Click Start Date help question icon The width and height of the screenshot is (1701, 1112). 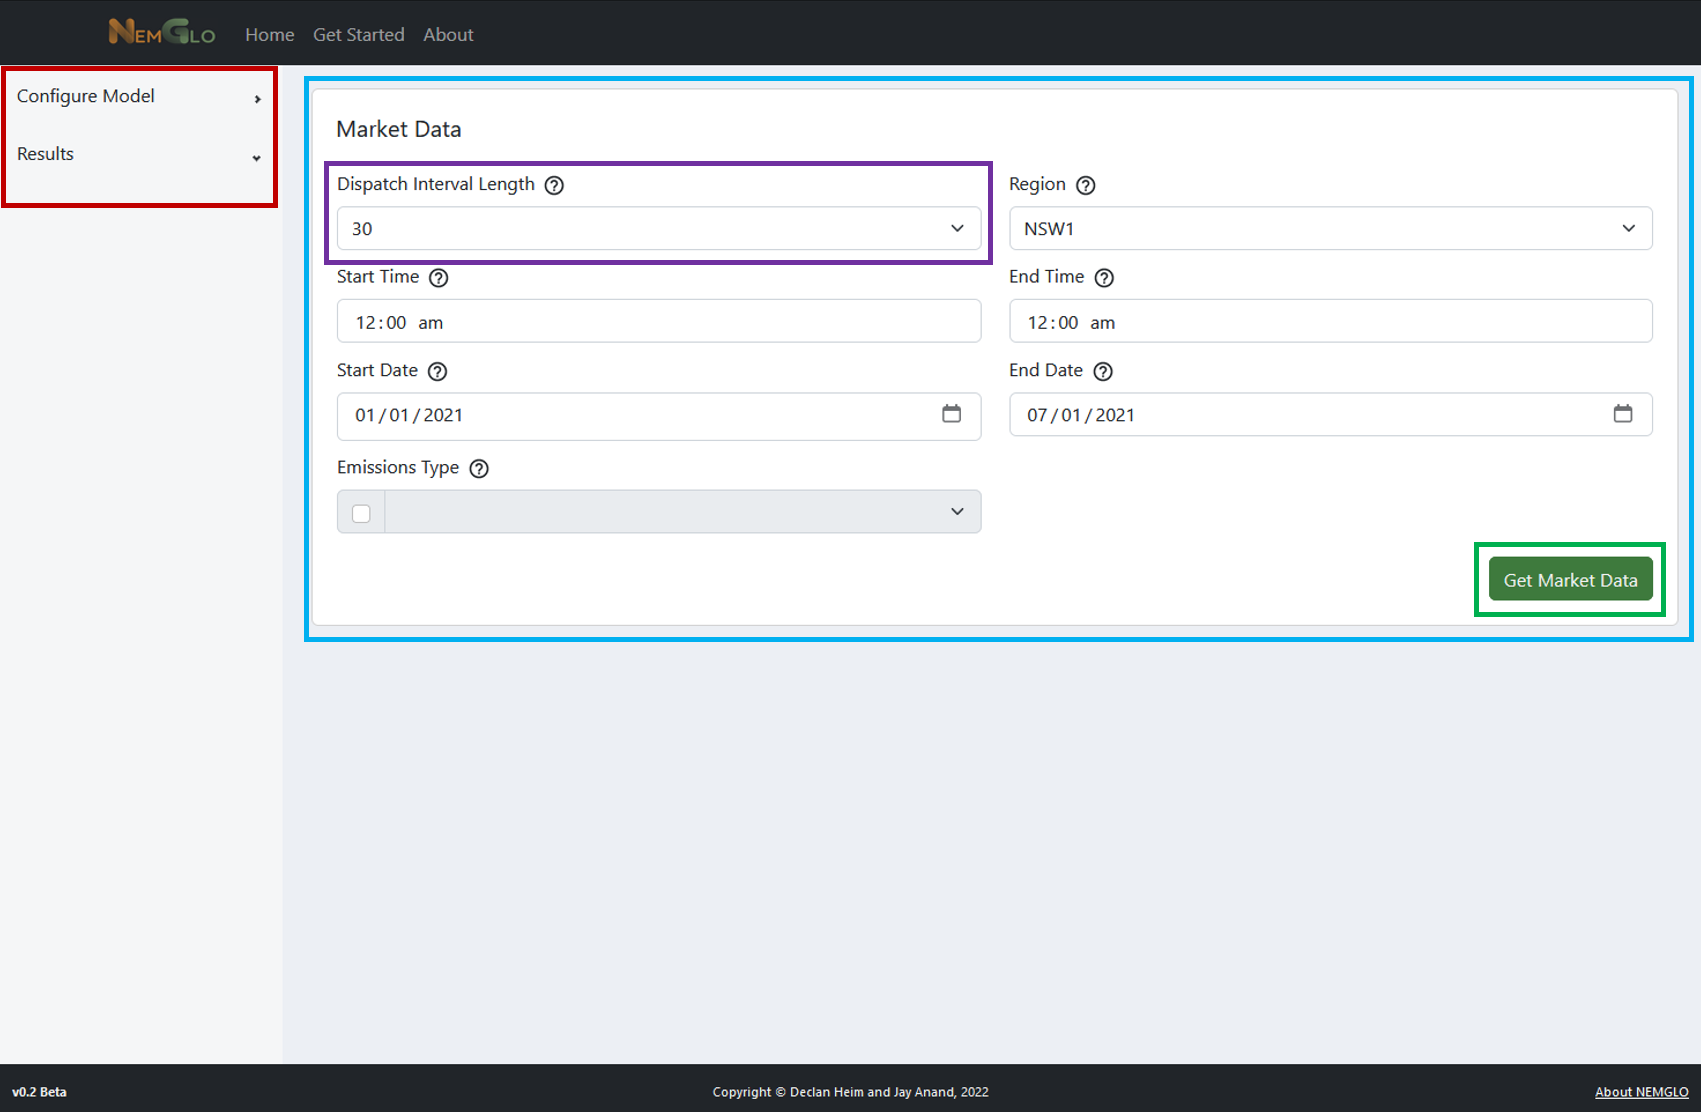tap(437, 371)
